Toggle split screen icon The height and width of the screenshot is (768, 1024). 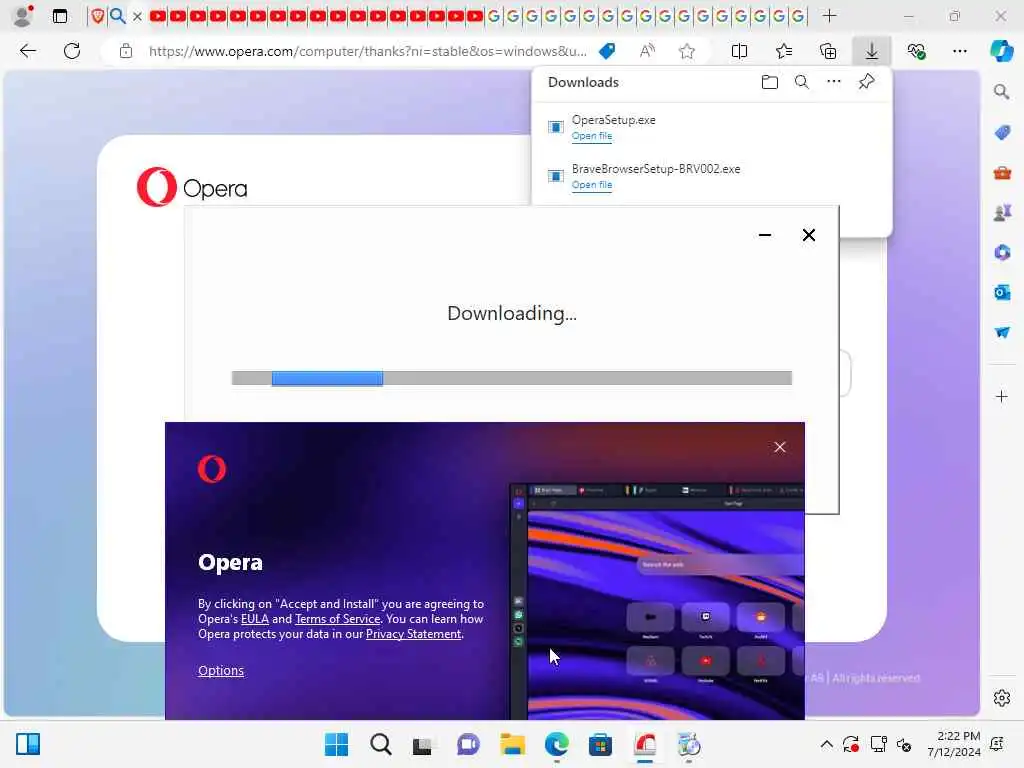tap(739, 51)
